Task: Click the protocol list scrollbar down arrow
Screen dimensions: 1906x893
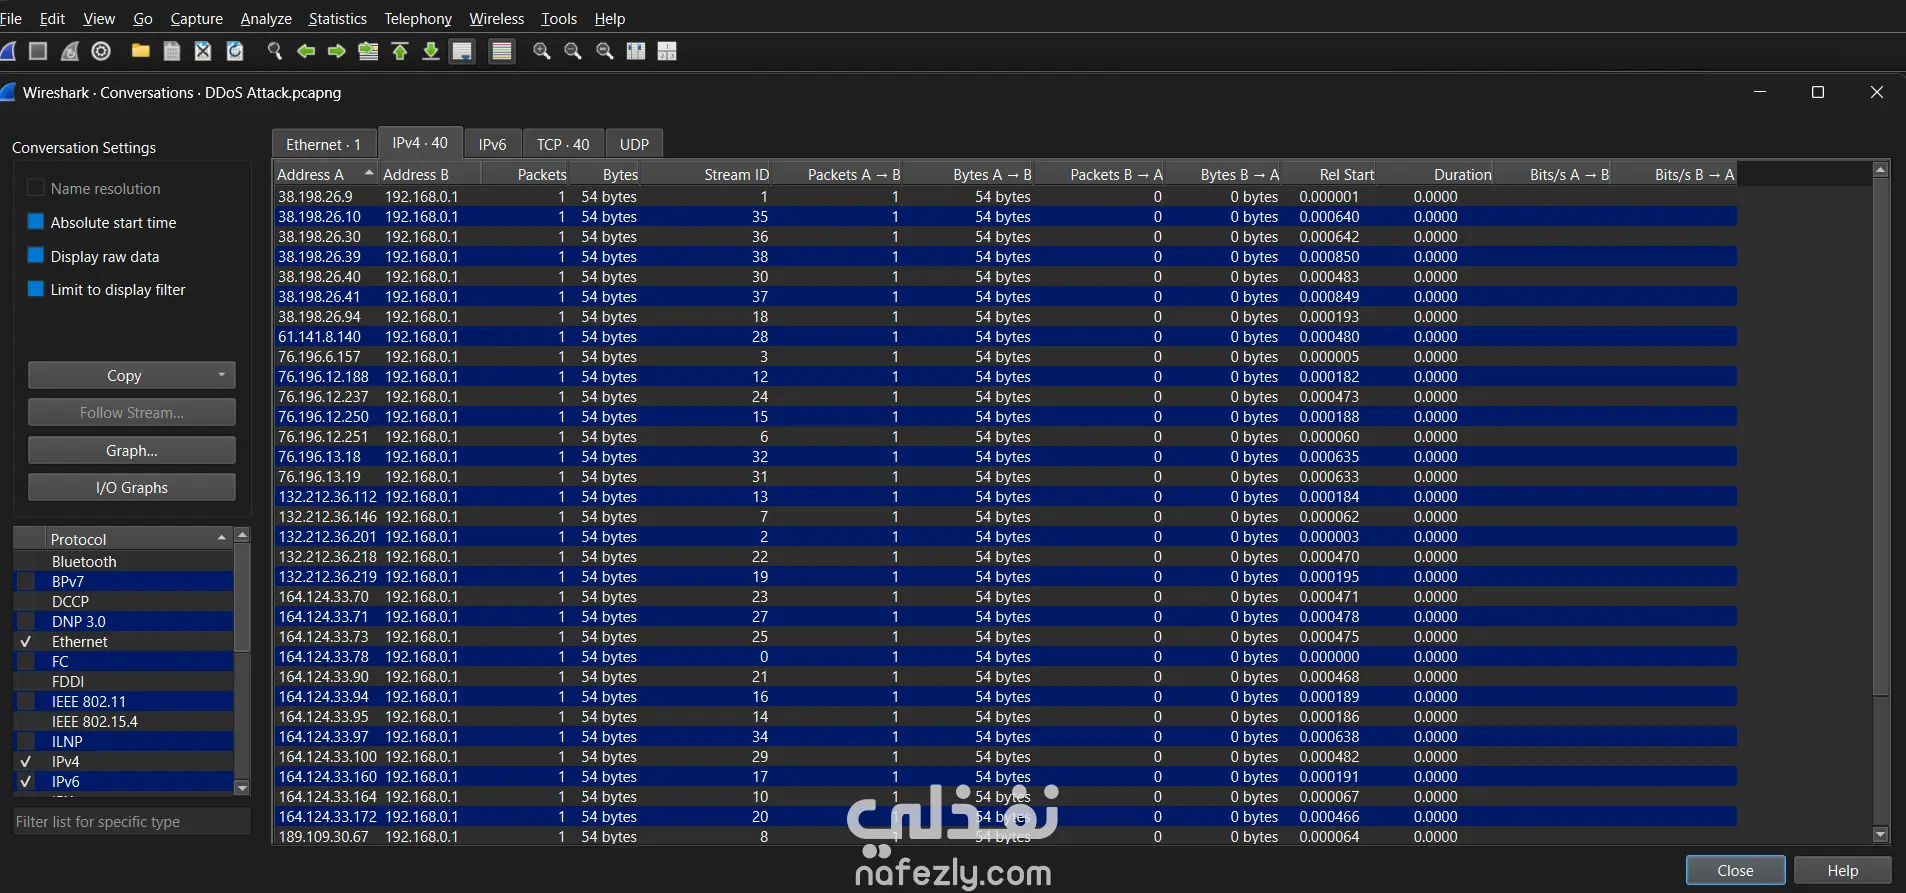Action: (x=242, y=788)
